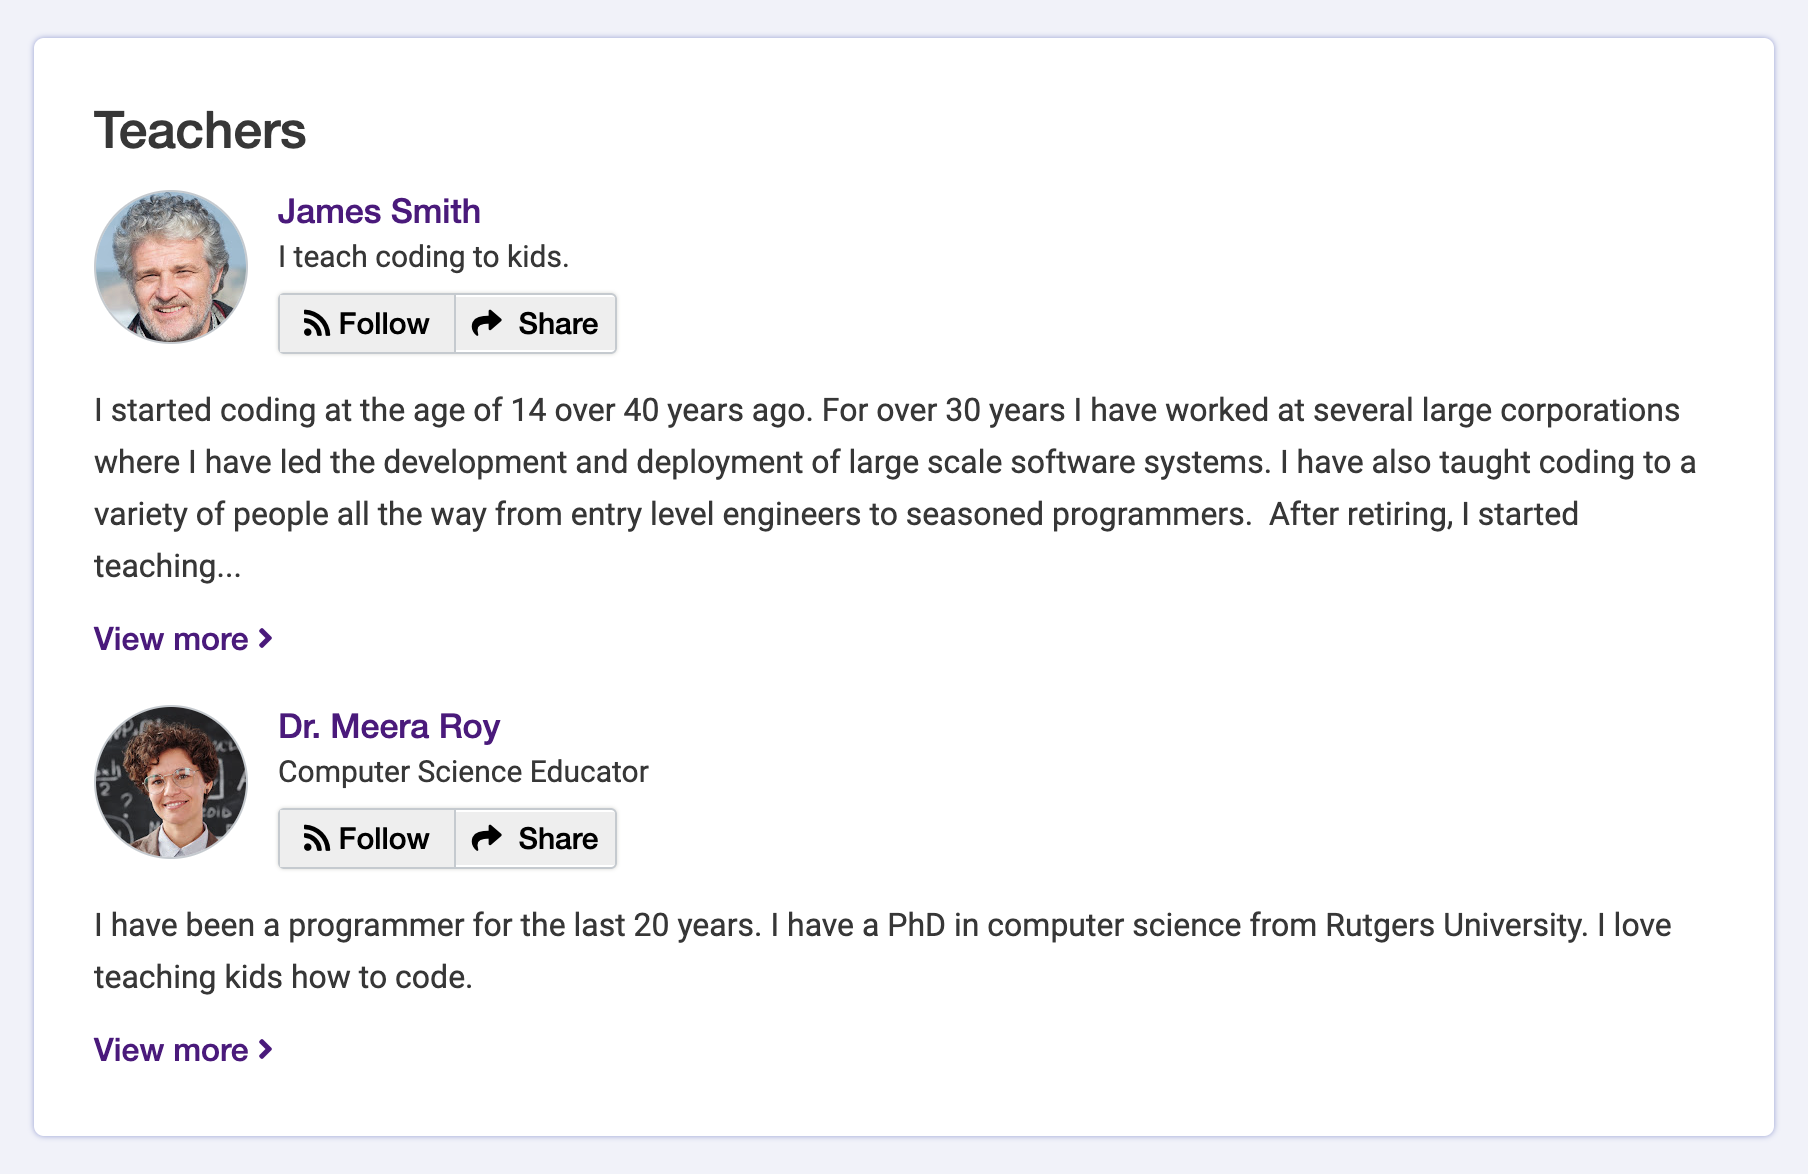Click the chevron after Dr. Meera Roy's View more
The width and height of the screenshot is (1808, 1174).
point(264,1049)
